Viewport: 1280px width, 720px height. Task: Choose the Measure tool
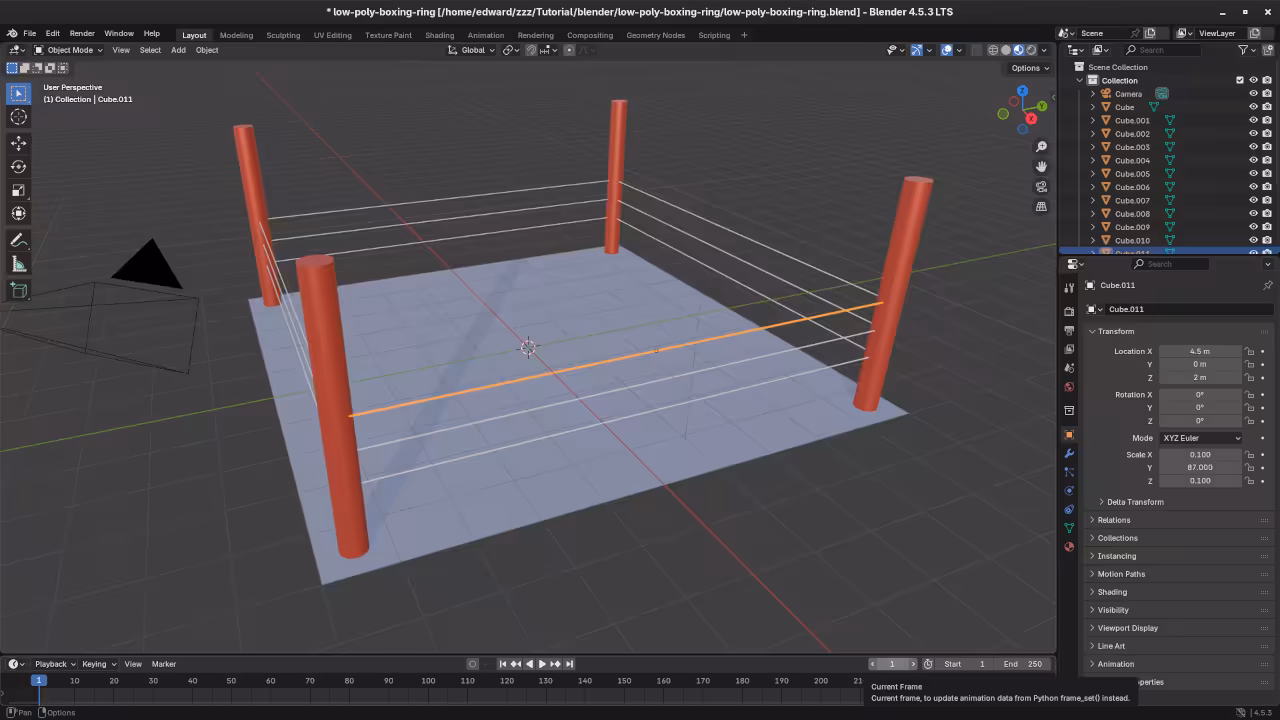point(18,264)
